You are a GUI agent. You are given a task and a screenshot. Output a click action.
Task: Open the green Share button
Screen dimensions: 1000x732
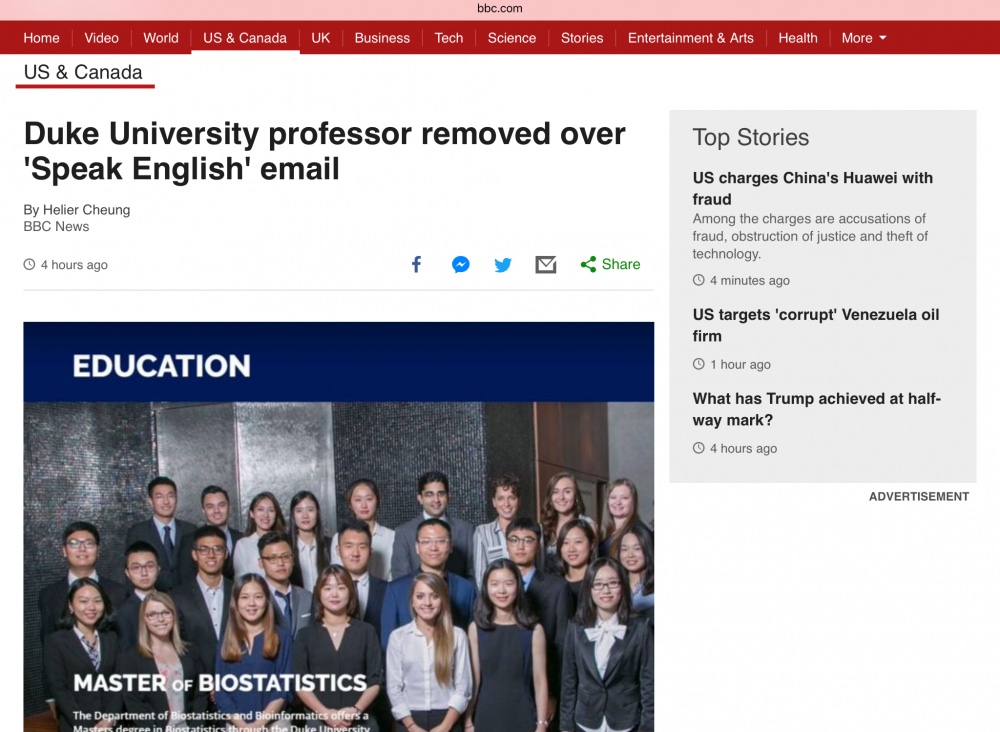(x=610, y=265)
